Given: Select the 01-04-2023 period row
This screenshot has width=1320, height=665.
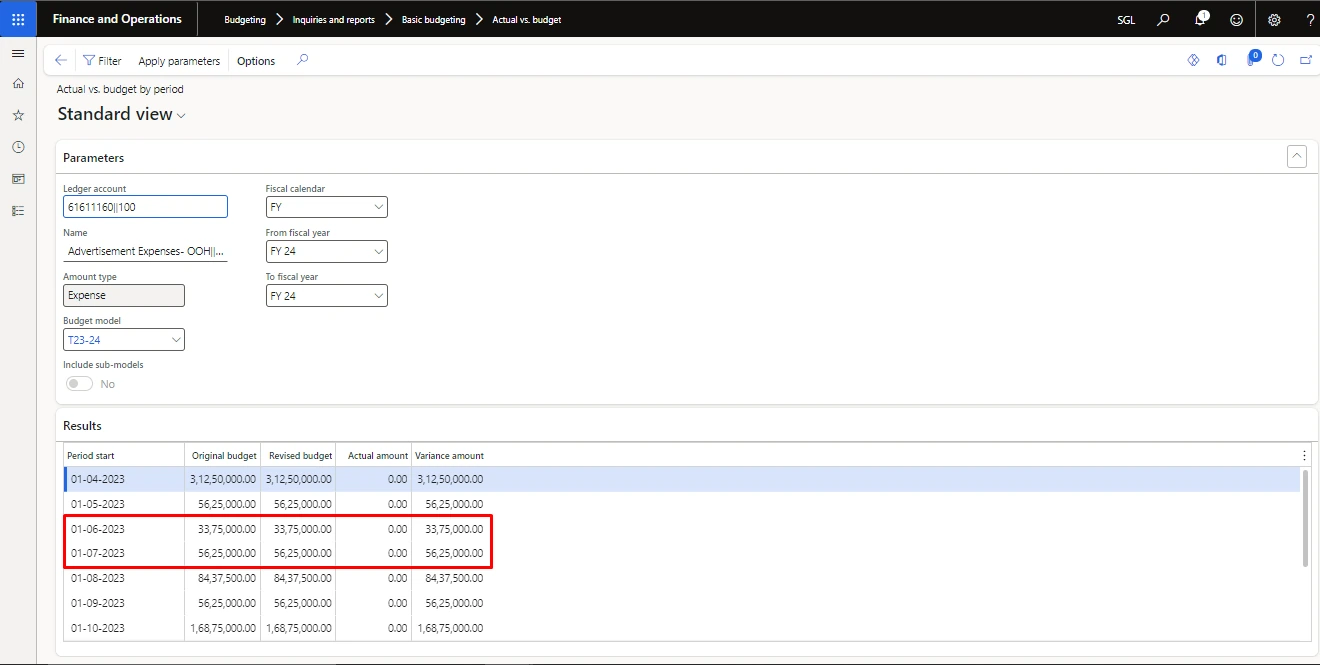Looking at the screenshot, I should pos(682,480).
